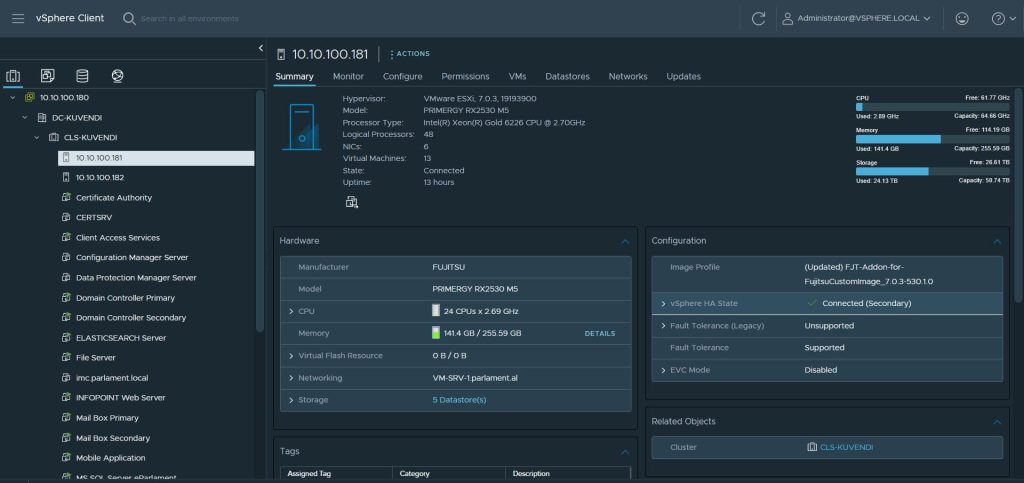
Task: Switch to the Monitor tab
Action: coord(348,76)
